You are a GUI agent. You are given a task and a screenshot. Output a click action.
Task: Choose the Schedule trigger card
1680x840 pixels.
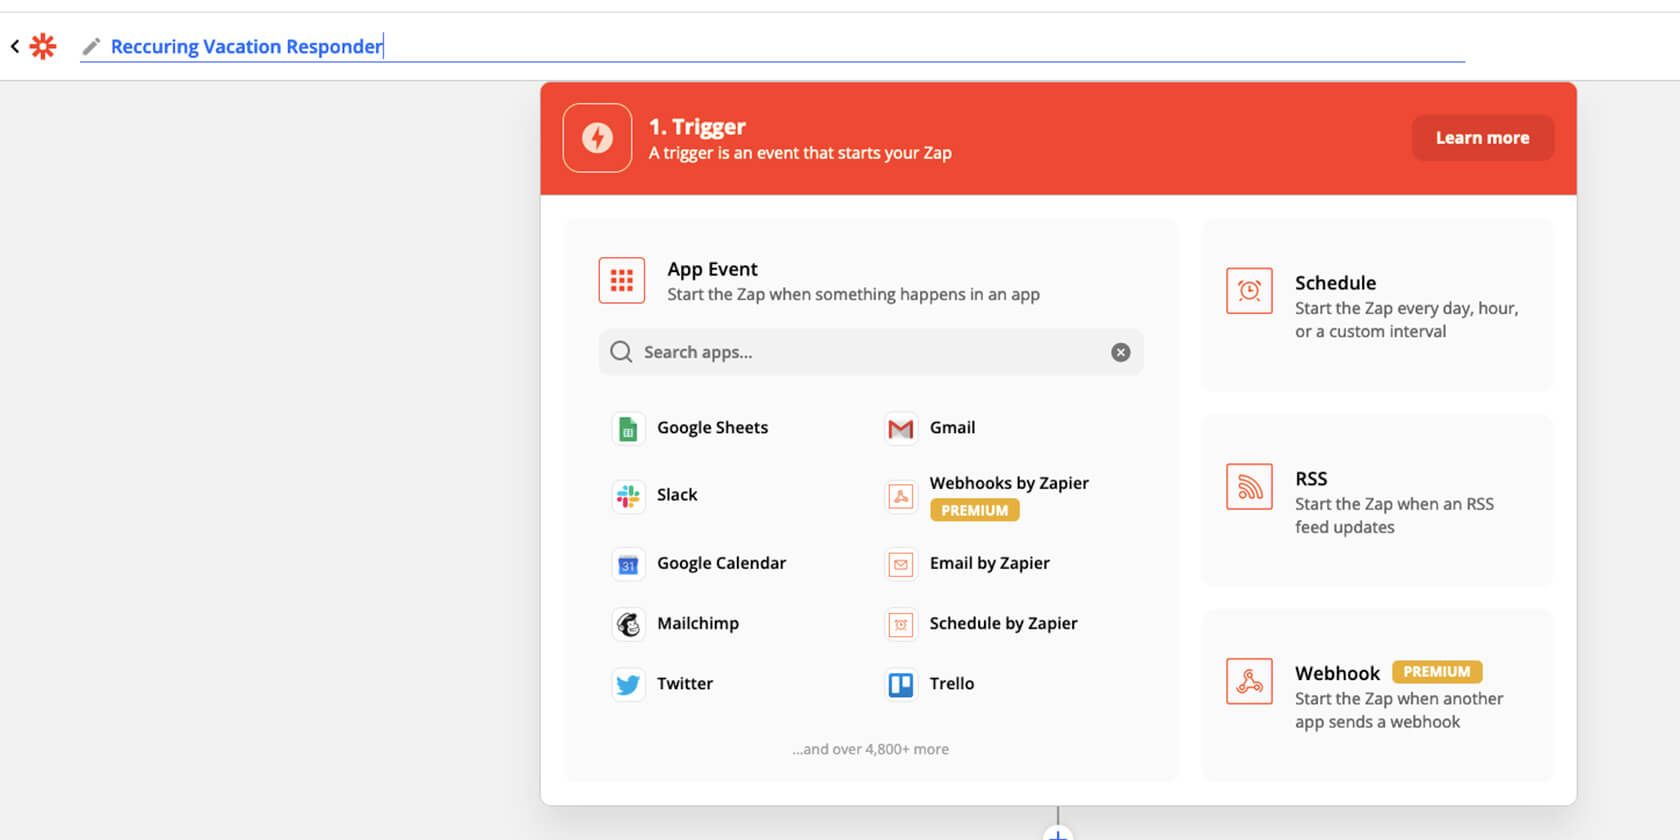1377,306
